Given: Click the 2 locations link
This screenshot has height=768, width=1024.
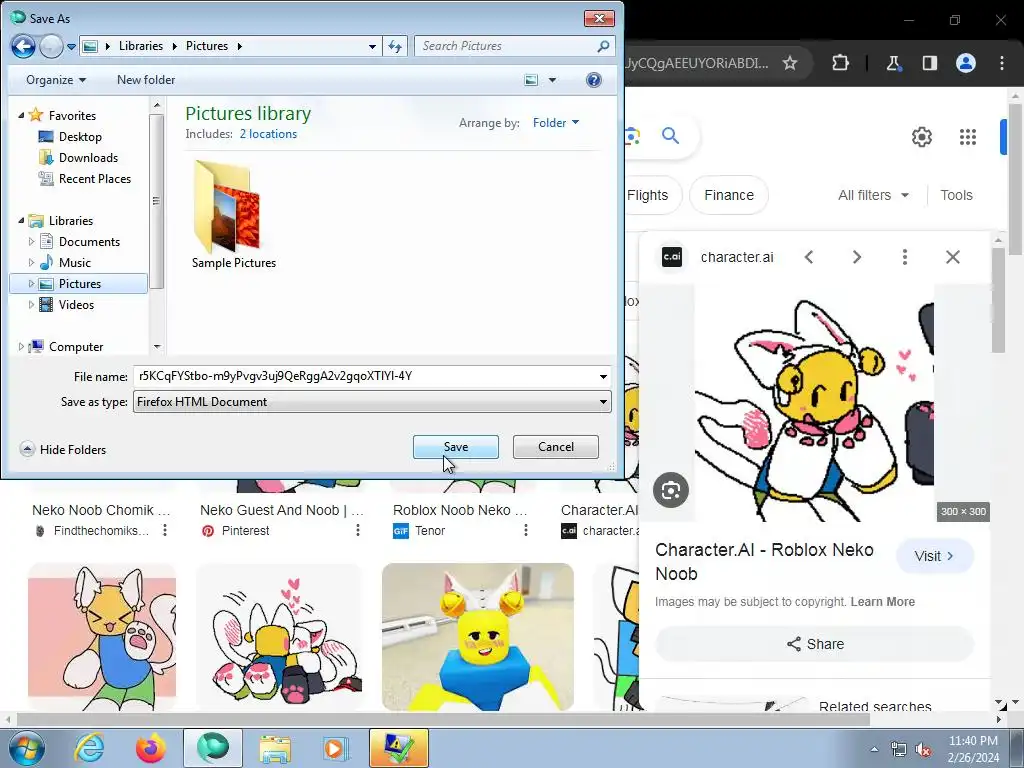Looking at the screenshot, I should click(x=268, y=134).
